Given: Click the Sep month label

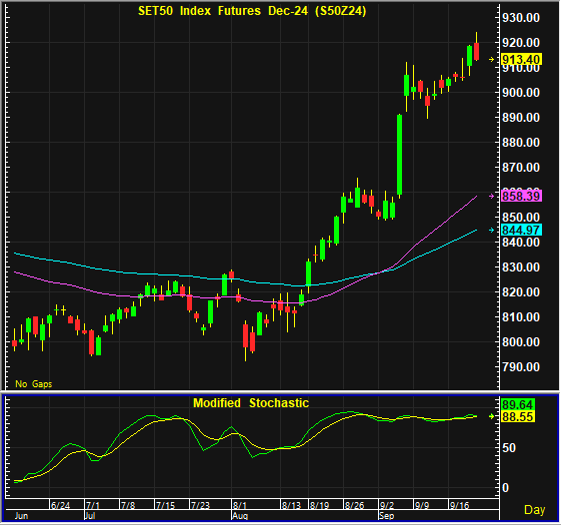Looking at the screenshot, I should click(386, 516).
